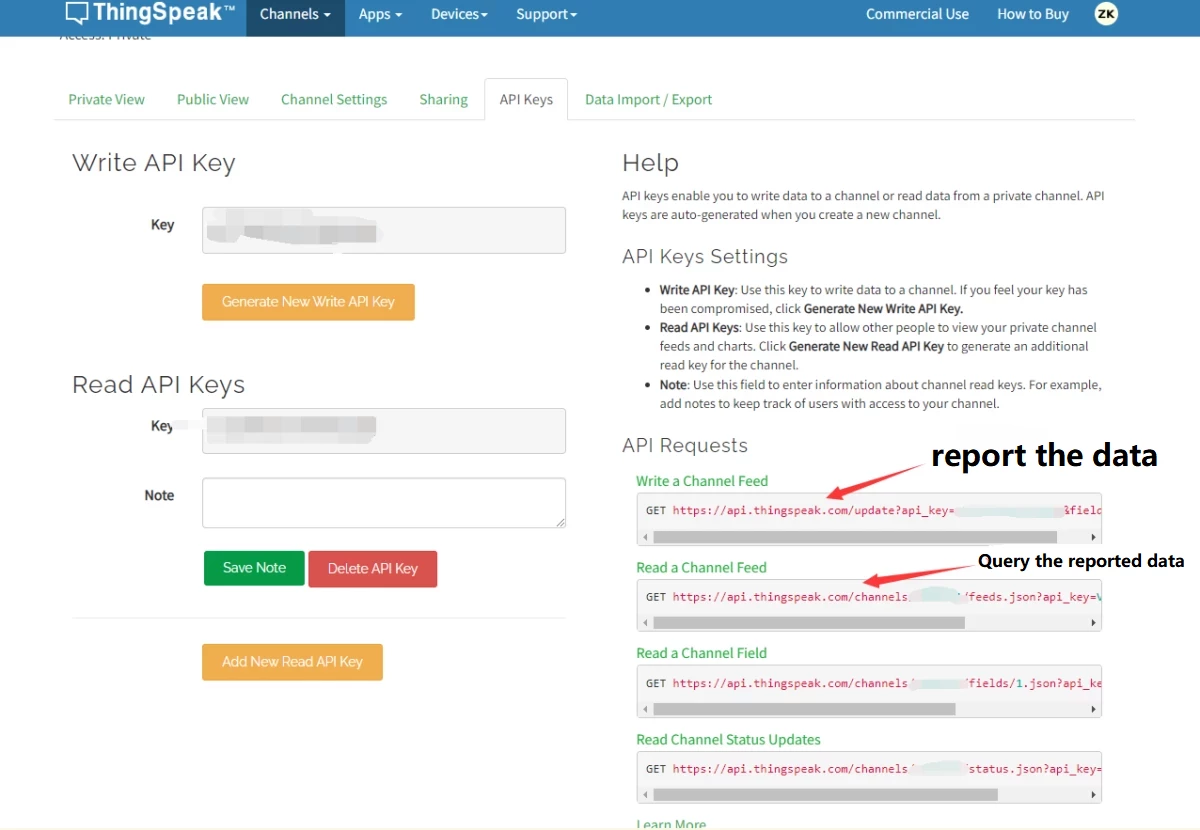Click the 'Note' label beside the text area

pos(159,495)
